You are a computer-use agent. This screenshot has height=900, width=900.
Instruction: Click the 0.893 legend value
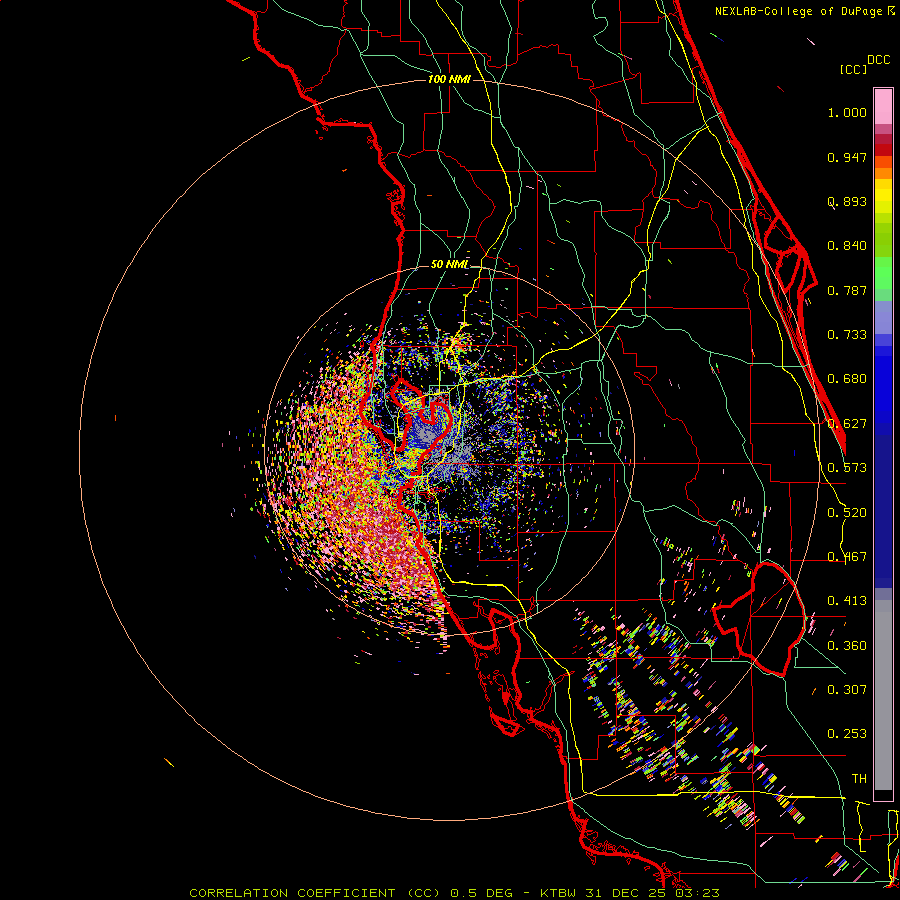[847, 201]
